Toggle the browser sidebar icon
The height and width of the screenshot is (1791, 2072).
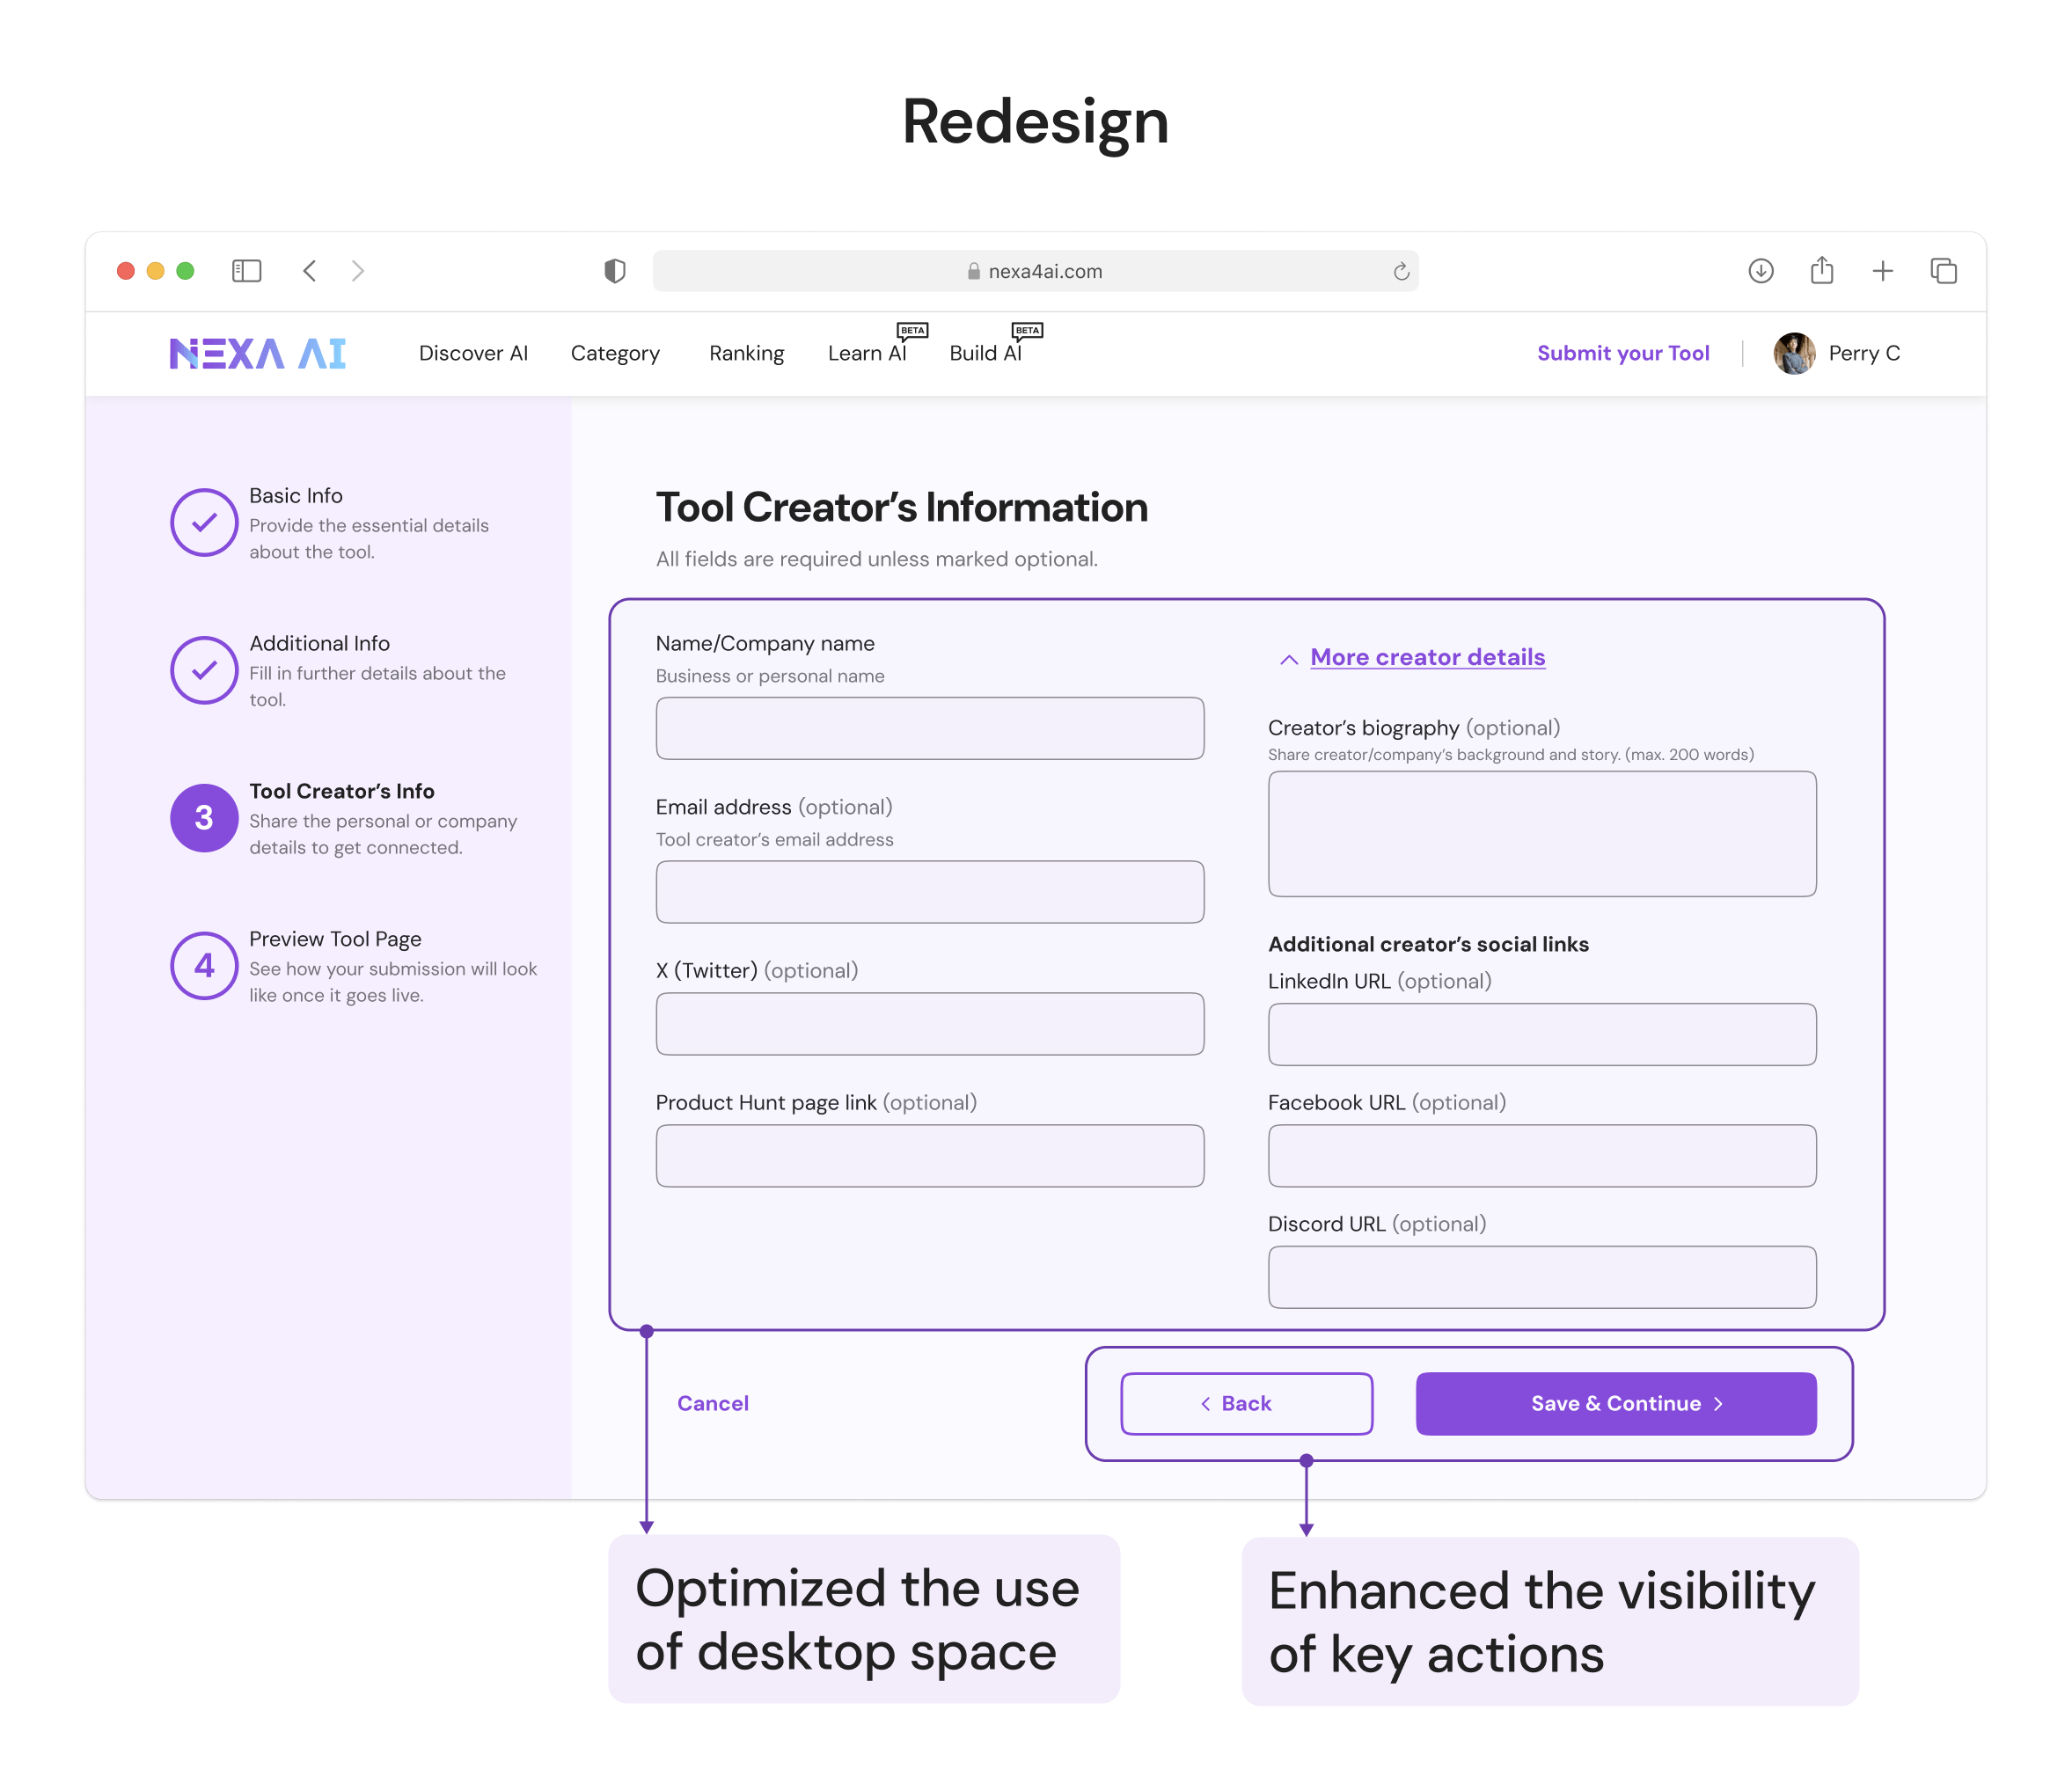[x=246, y=271]
